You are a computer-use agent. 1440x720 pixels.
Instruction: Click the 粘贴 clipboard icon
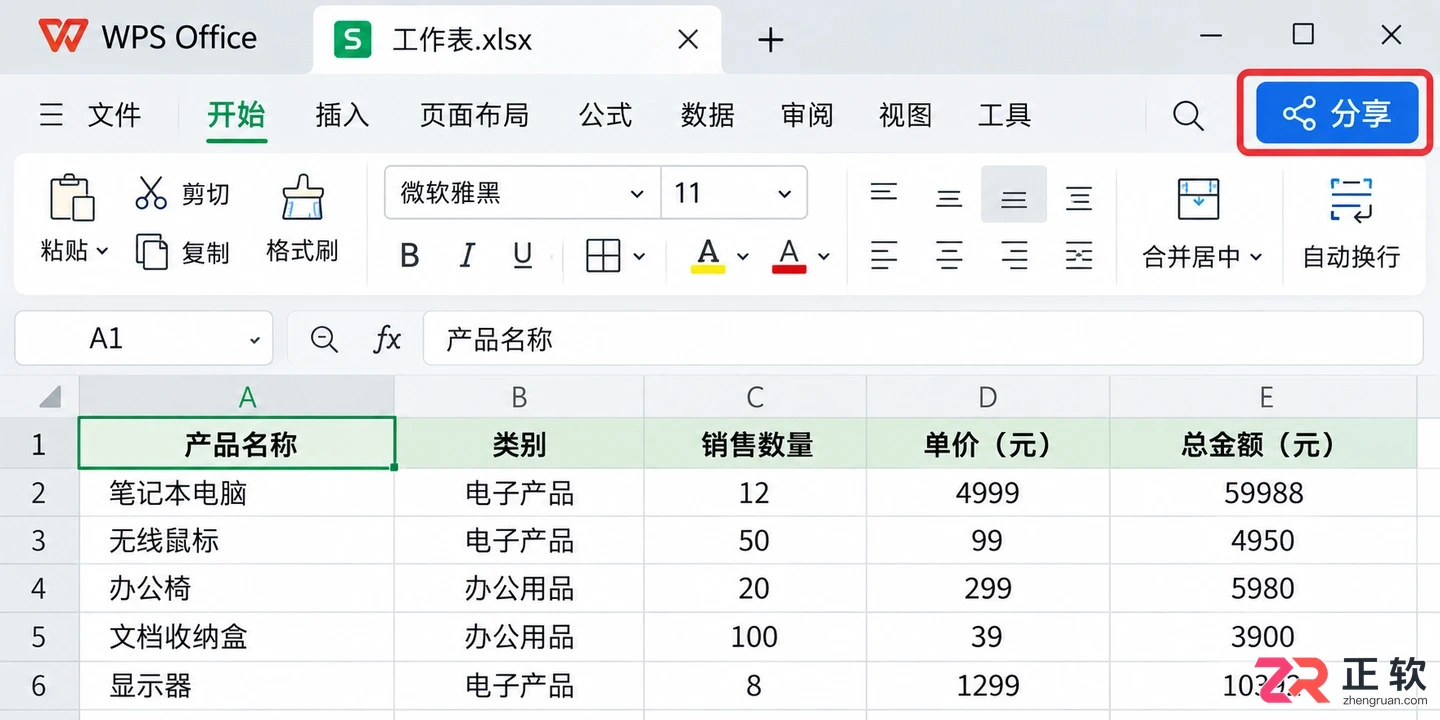point(72,197)
